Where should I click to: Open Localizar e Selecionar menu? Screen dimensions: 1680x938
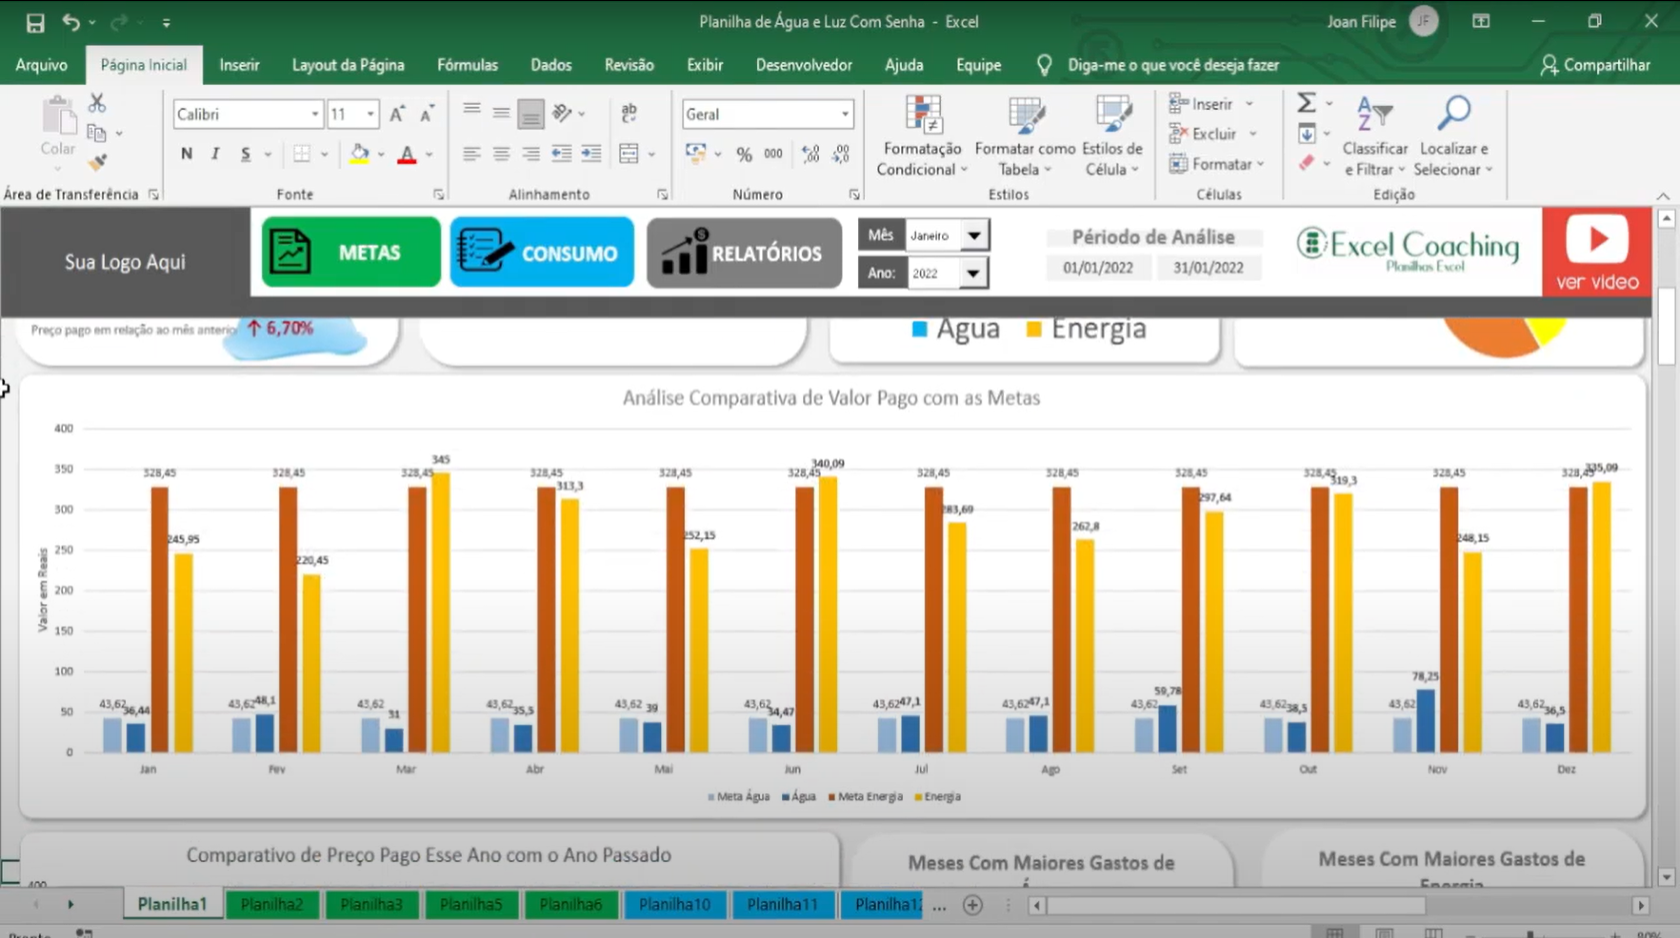[x=1454, y=138]
